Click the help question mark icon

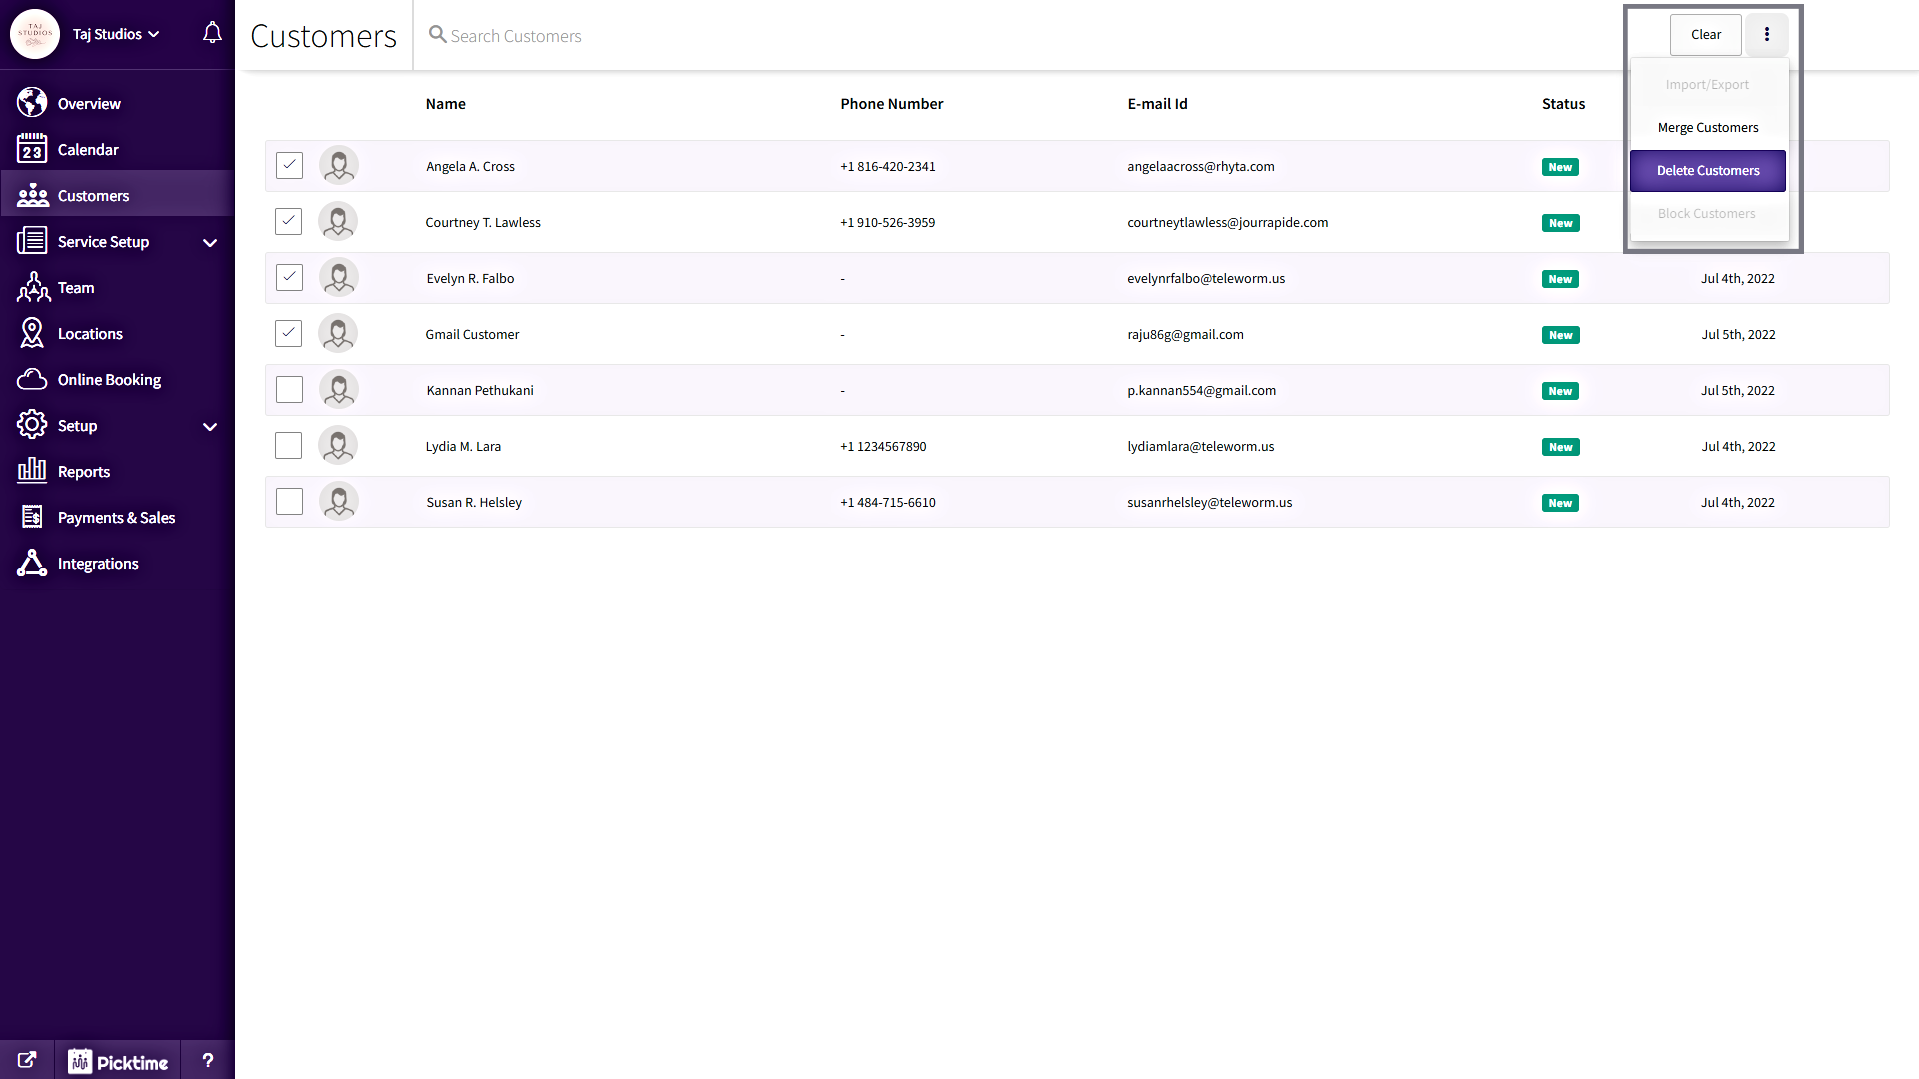coord(208,1060)
